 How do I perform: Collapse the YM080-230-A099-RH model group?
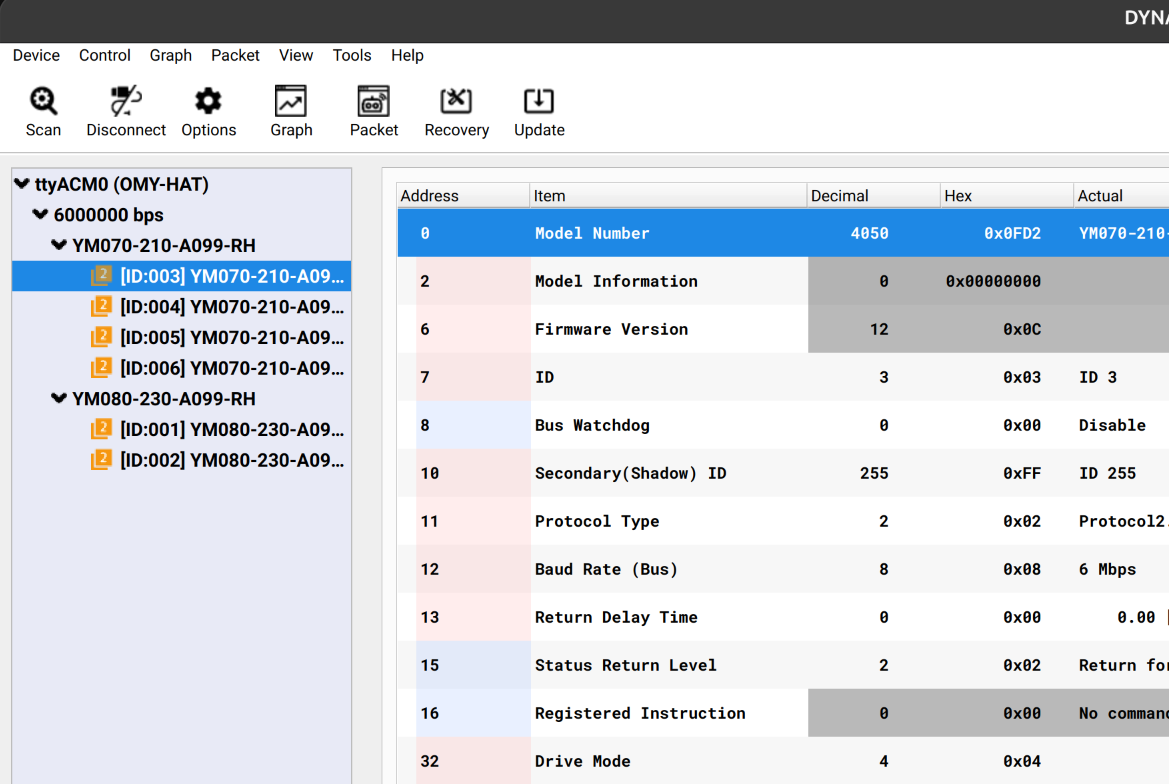[59, 399]
